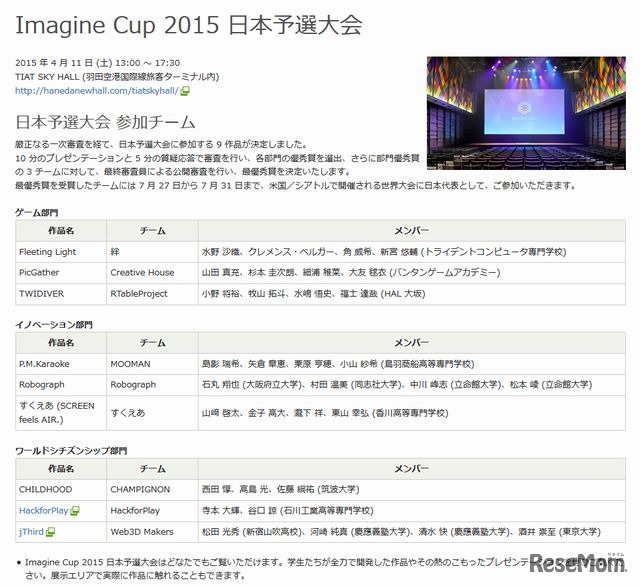The width and height of the screenshot is (640, 586).
Task: Select the TWIDIVER table cell
Action: (x=61, y=294)
